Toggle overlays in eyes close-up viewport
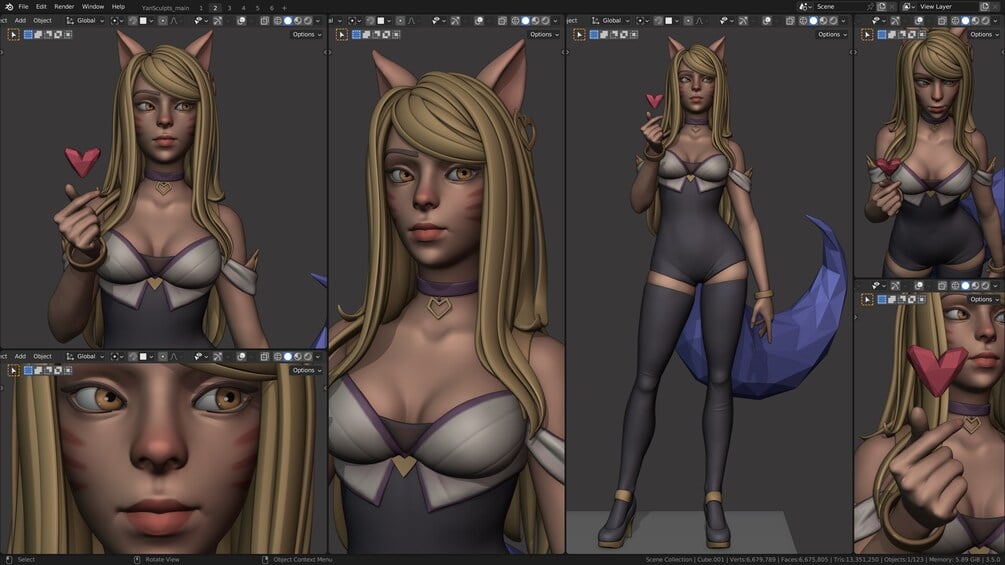1005x565 pixels. tap(242, 356)
